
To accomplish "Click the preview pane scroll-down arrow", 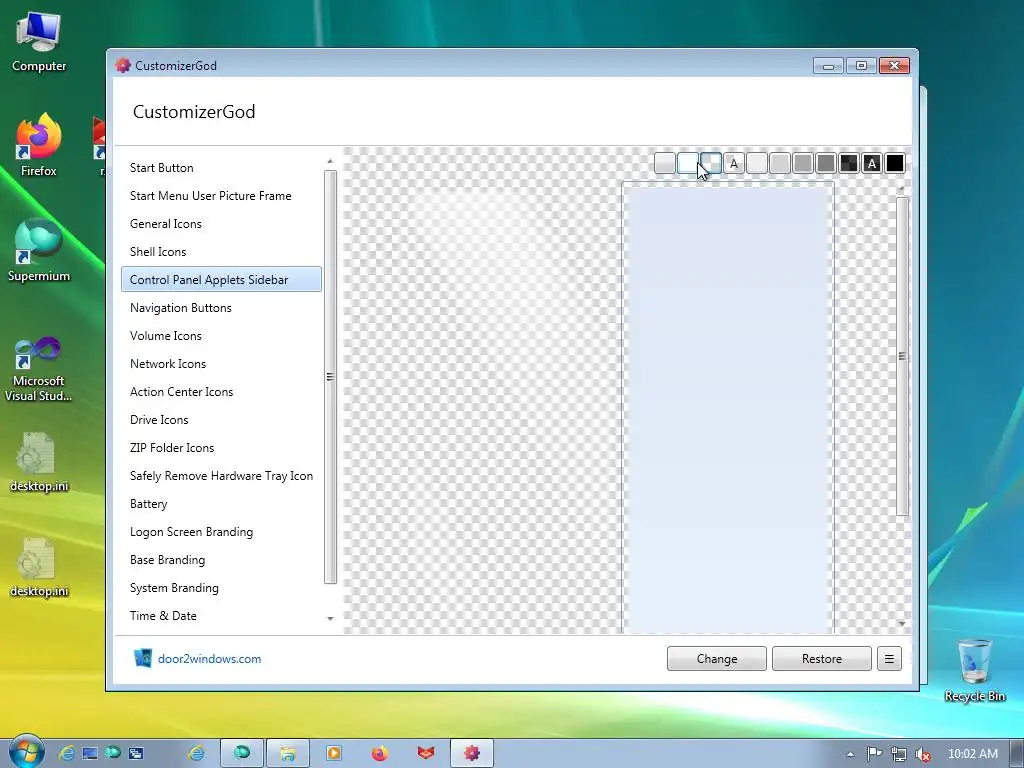I will 902,624.
